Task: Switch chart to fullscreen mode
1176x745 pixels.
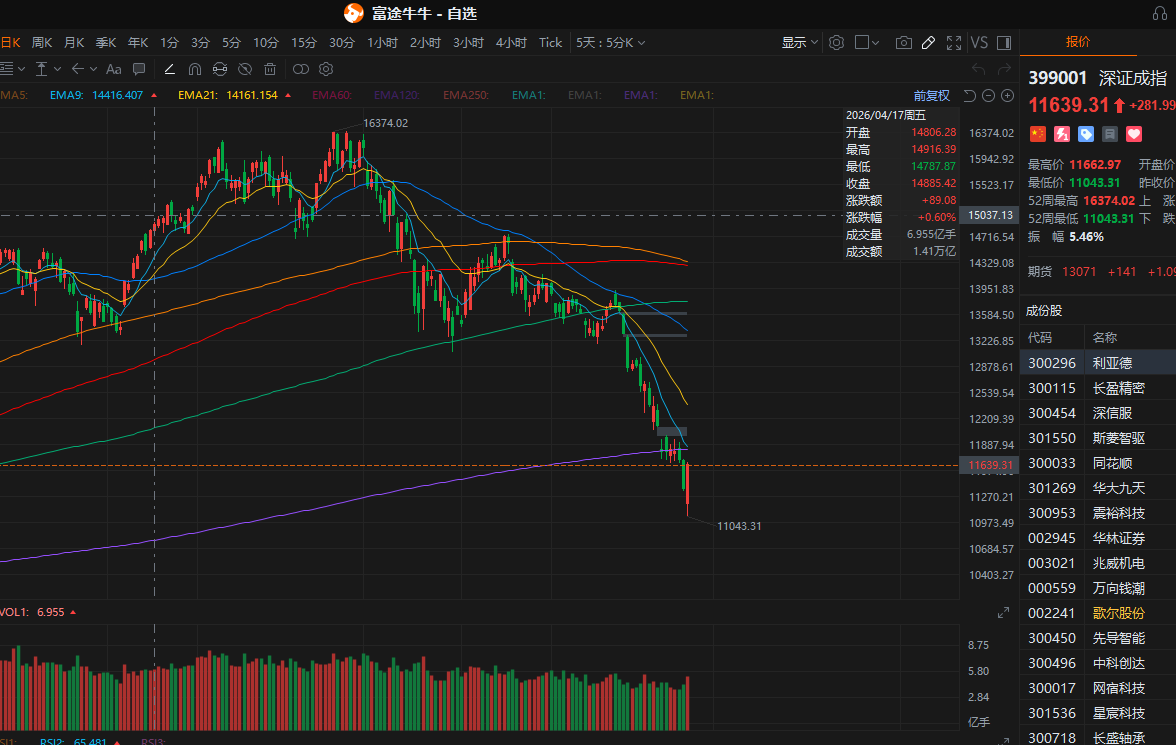Action: pyautogui.click(x=954, y=43)
